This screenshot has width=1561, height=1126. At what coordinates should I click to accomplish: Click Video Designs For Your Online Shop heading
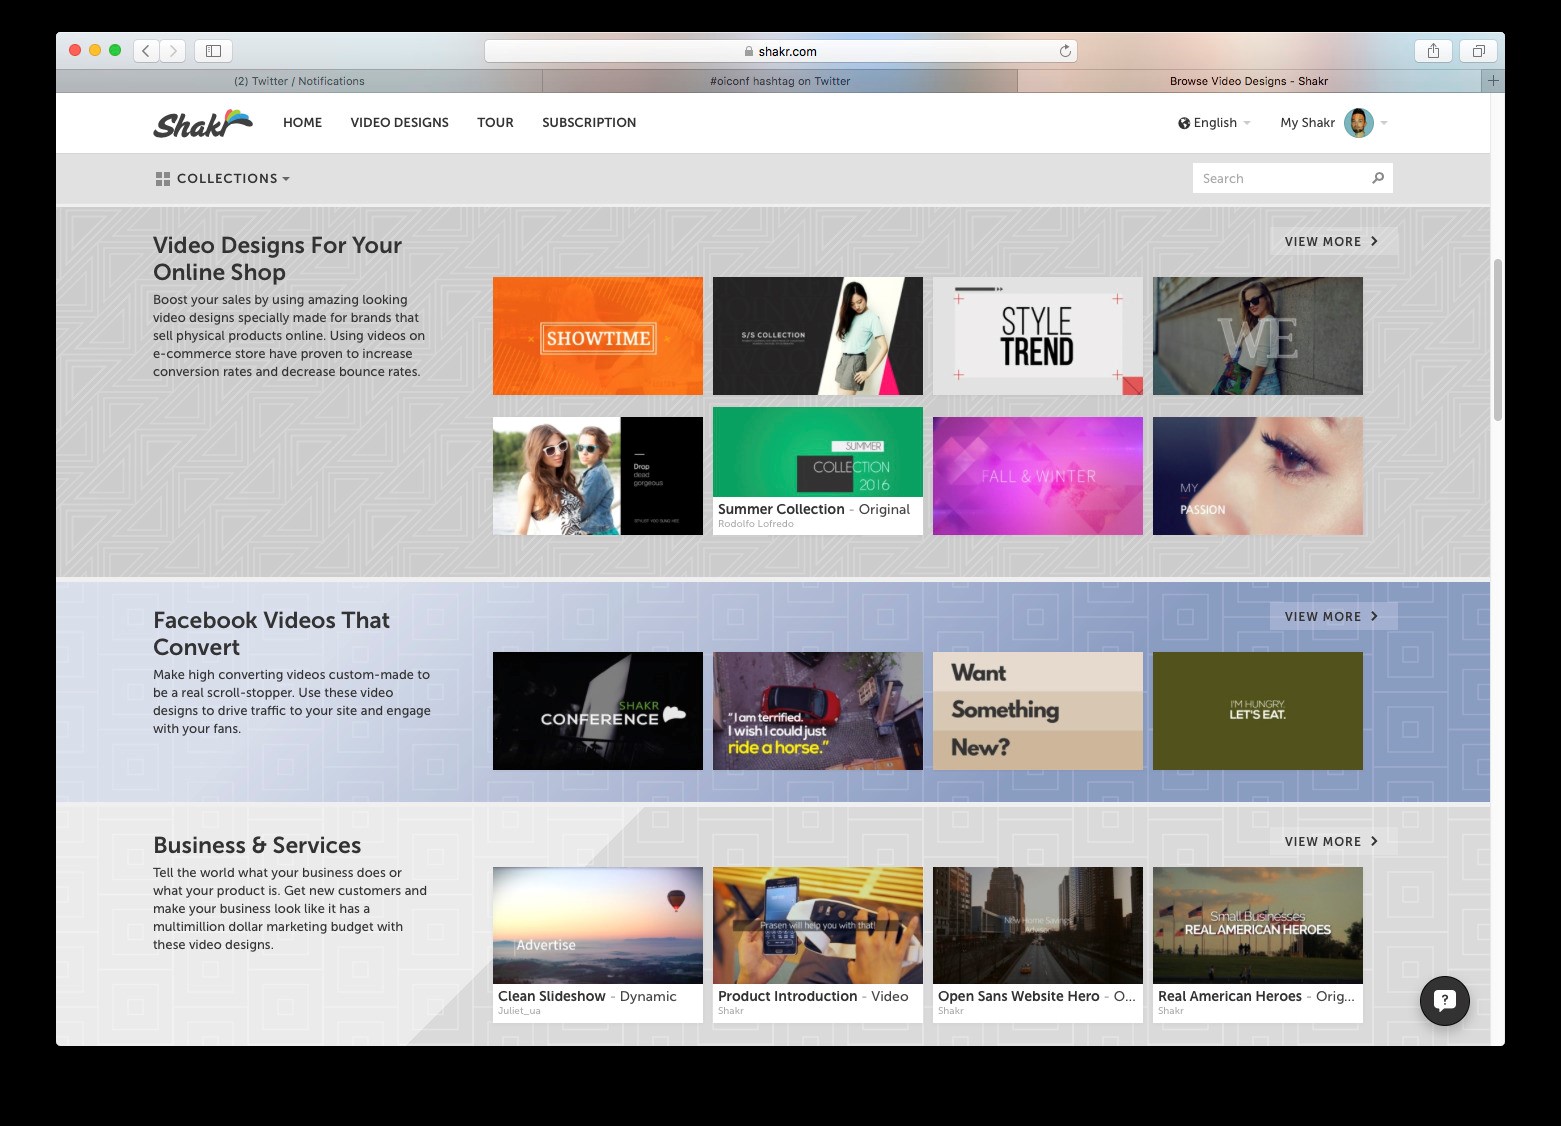pyautogui.click(x=277, y=259)
